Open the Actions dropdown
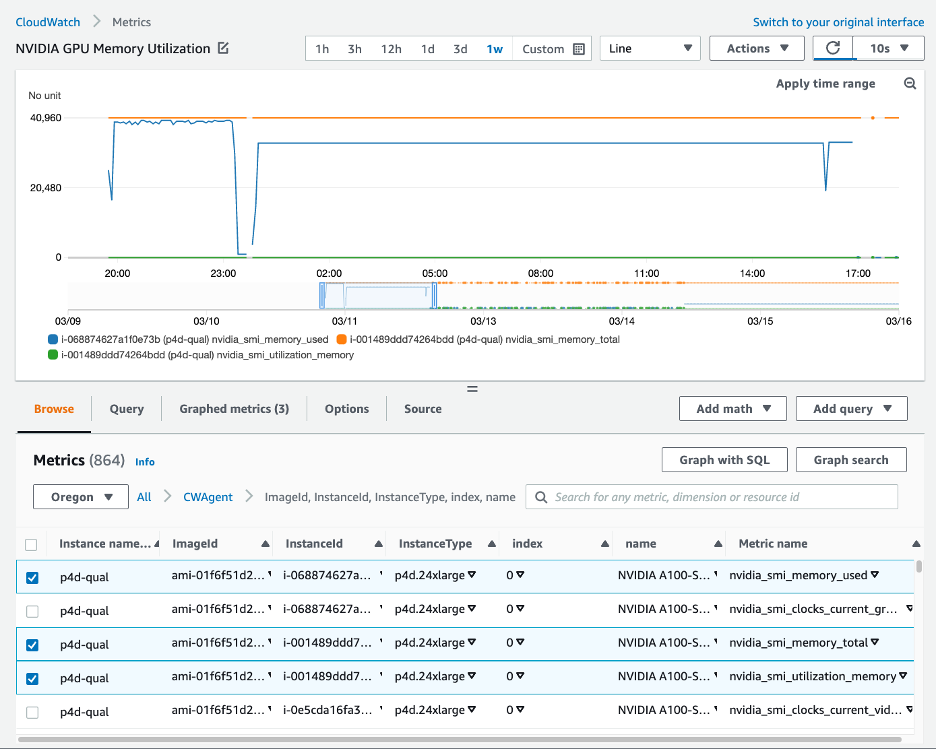The image size is (936, 750). [756, 47]
